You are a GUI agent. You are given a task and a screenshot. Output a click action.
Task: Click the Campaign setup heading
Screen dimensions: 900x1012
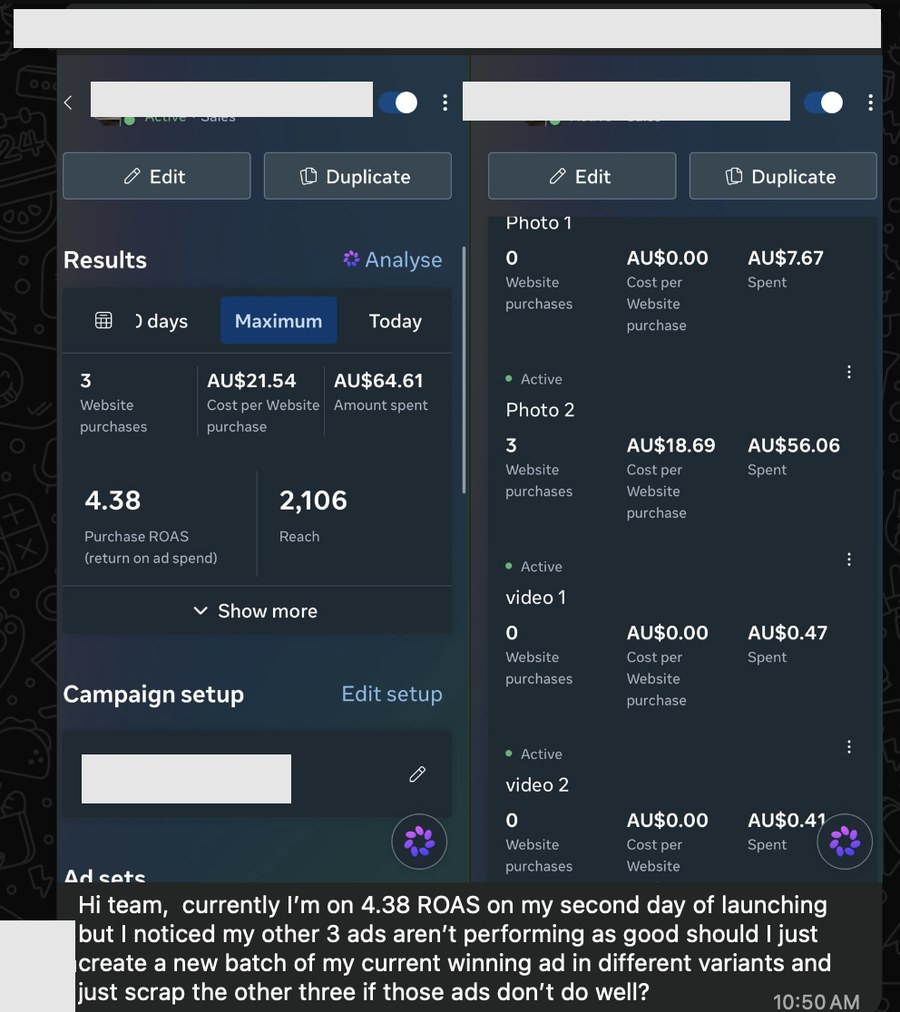click(x=154, y=694)
